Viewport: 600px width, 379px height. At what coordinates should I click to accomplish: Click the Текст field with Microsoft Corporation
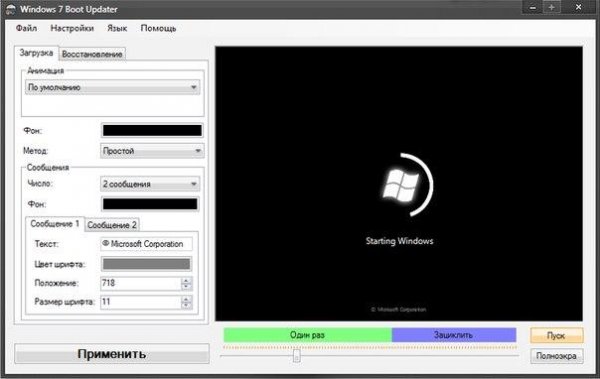pos(146,244)
